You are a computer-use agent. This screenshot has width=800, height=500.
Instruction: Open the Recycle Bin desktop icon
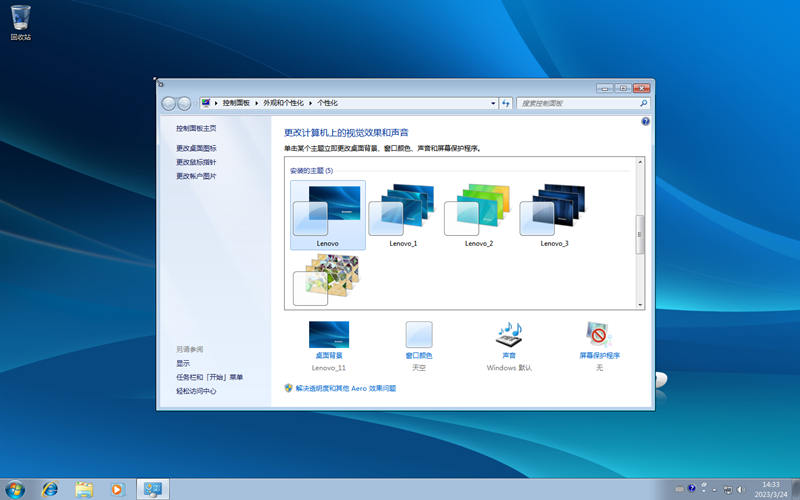[20, 22]
